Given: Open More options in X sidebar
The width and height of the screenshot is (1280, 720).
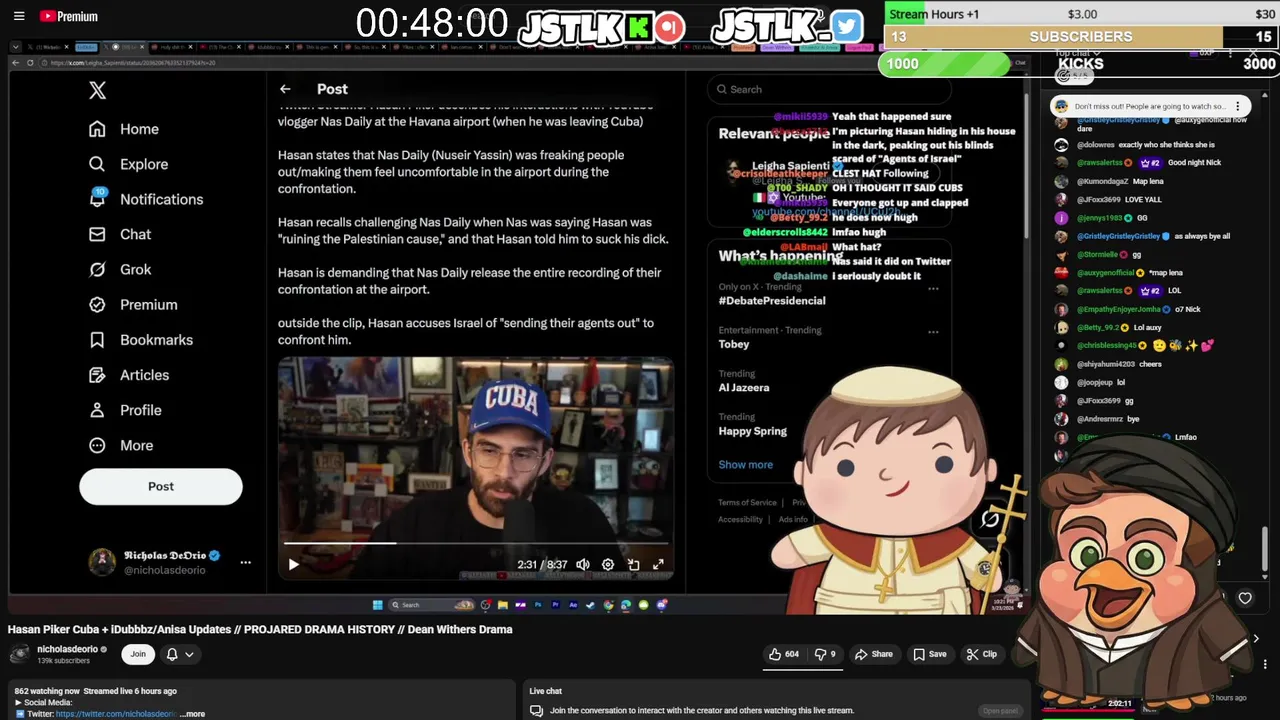Looking at the screenshot, I should pos(121,445).
